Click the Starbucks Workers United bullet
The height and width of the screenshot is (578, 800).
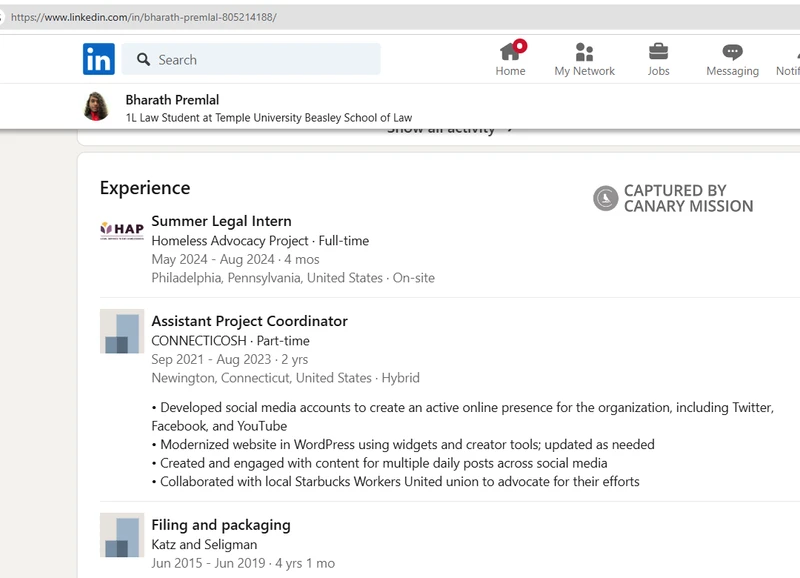(x=395, y=482)
